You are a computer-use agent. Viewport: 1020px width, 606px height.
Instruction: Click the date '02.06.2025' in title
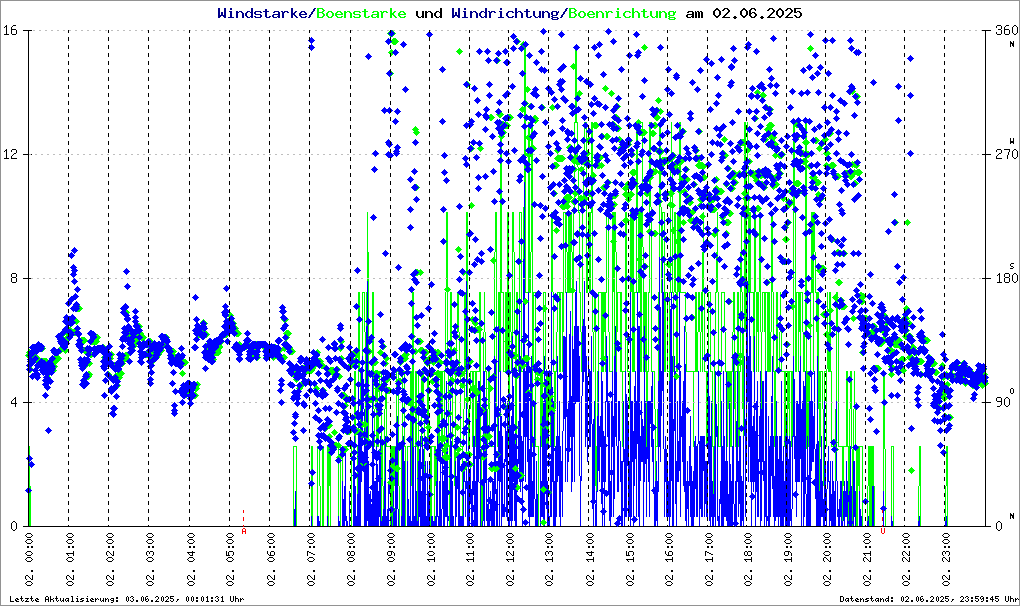click(757, 13)
